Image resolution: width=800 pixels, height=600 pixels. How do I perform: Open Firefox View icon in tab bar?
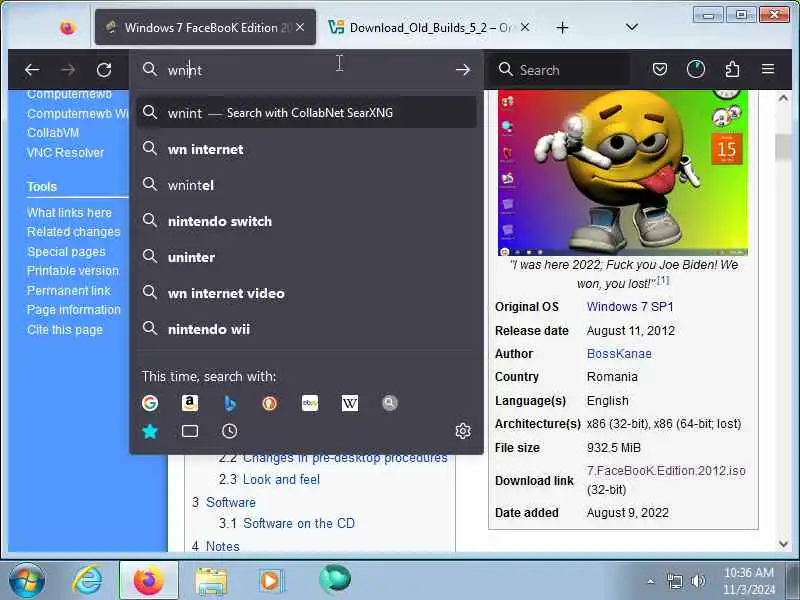point(67,28)
